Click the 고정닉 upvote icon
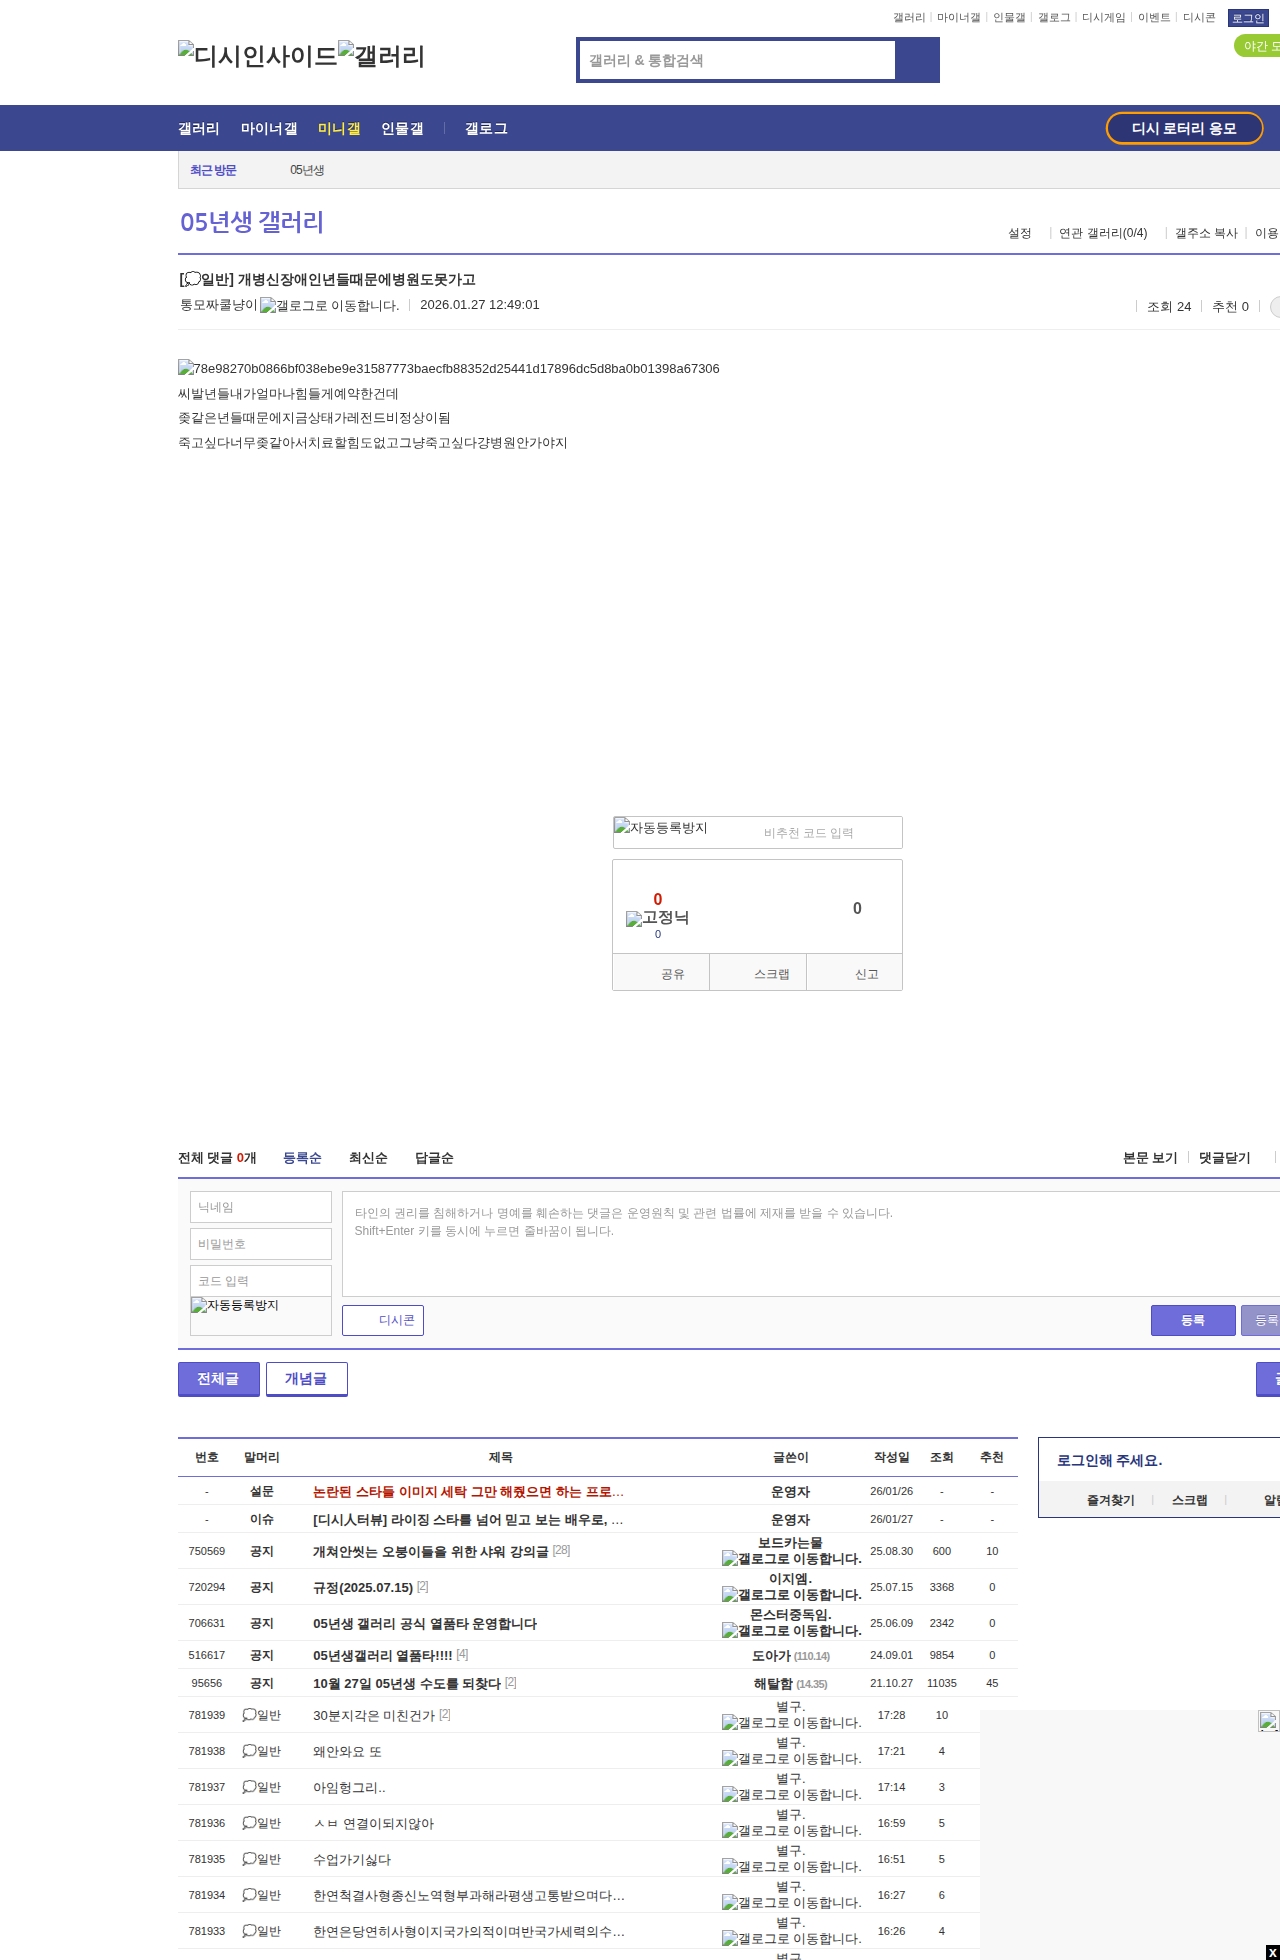 [x=657, y=918]
